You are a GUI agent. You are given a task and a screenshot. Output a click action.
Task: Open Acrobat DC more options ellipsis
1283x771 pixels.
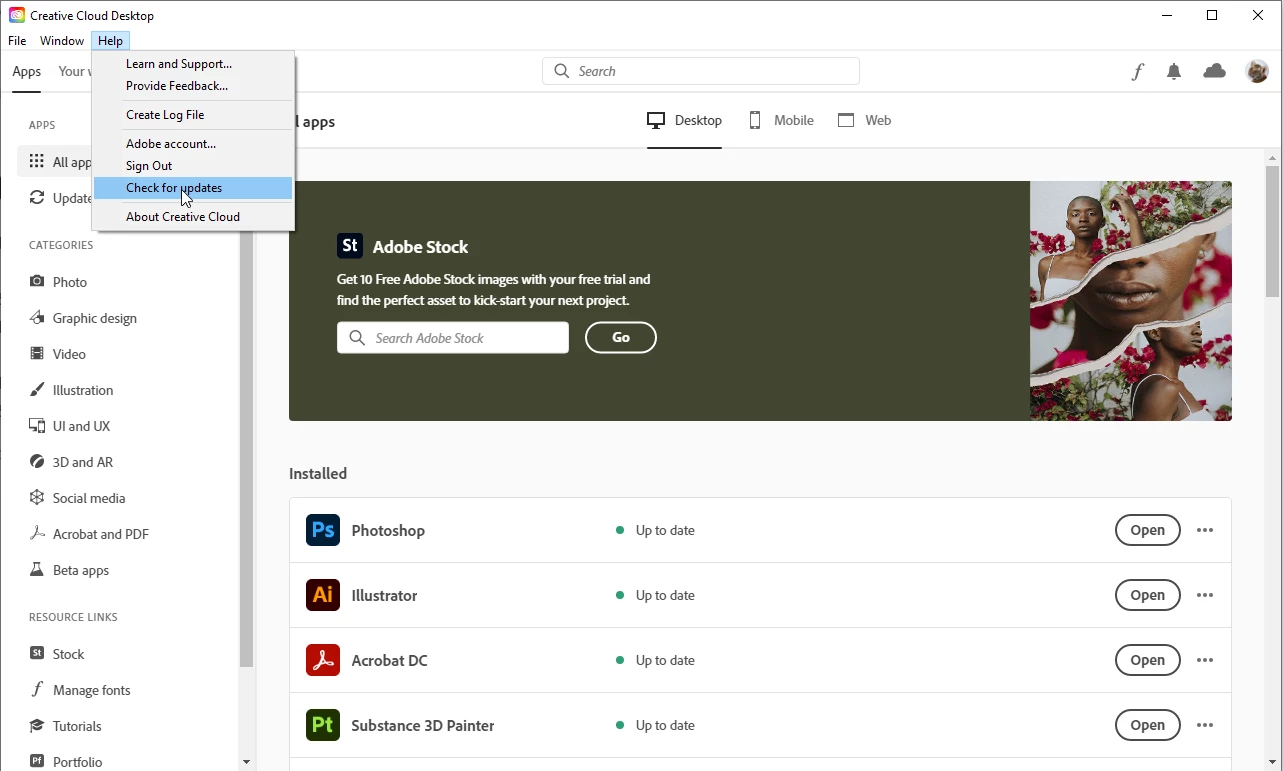coord(1205,660)
